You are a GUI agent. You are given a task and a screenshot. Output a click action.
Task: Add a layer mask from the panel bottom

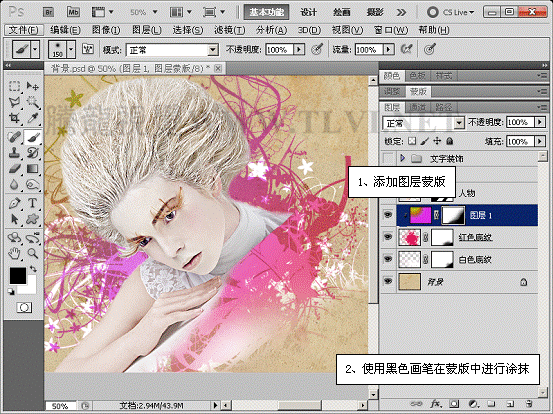454,403
